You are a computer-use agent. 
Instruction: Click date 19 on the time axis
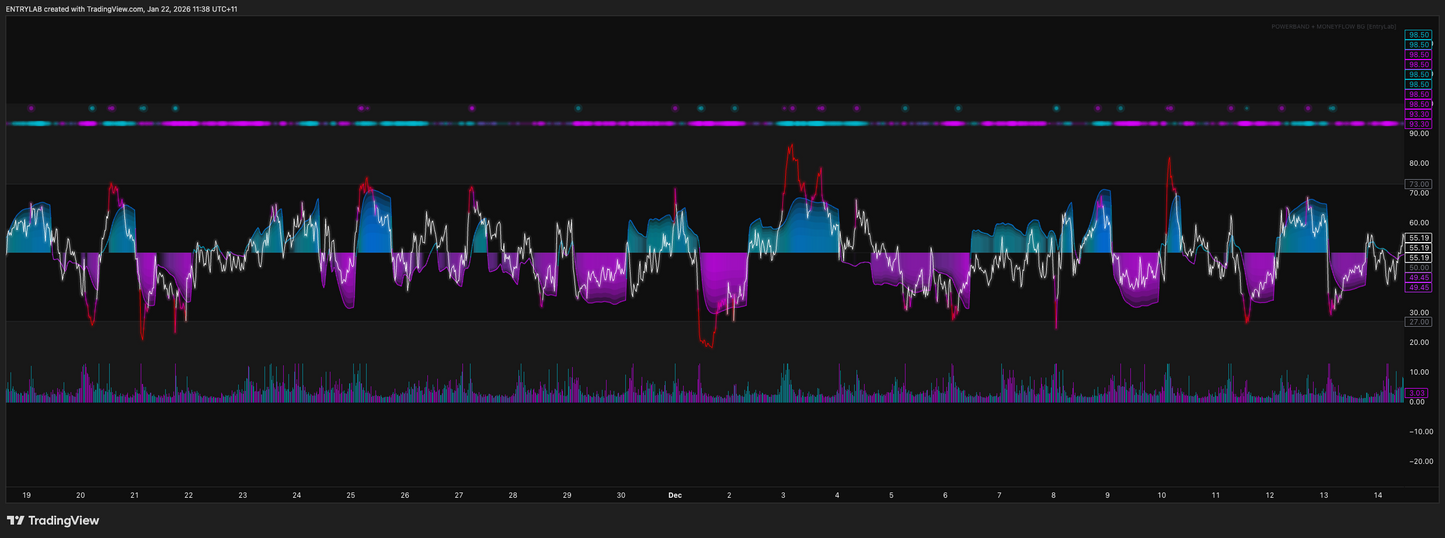26,495
